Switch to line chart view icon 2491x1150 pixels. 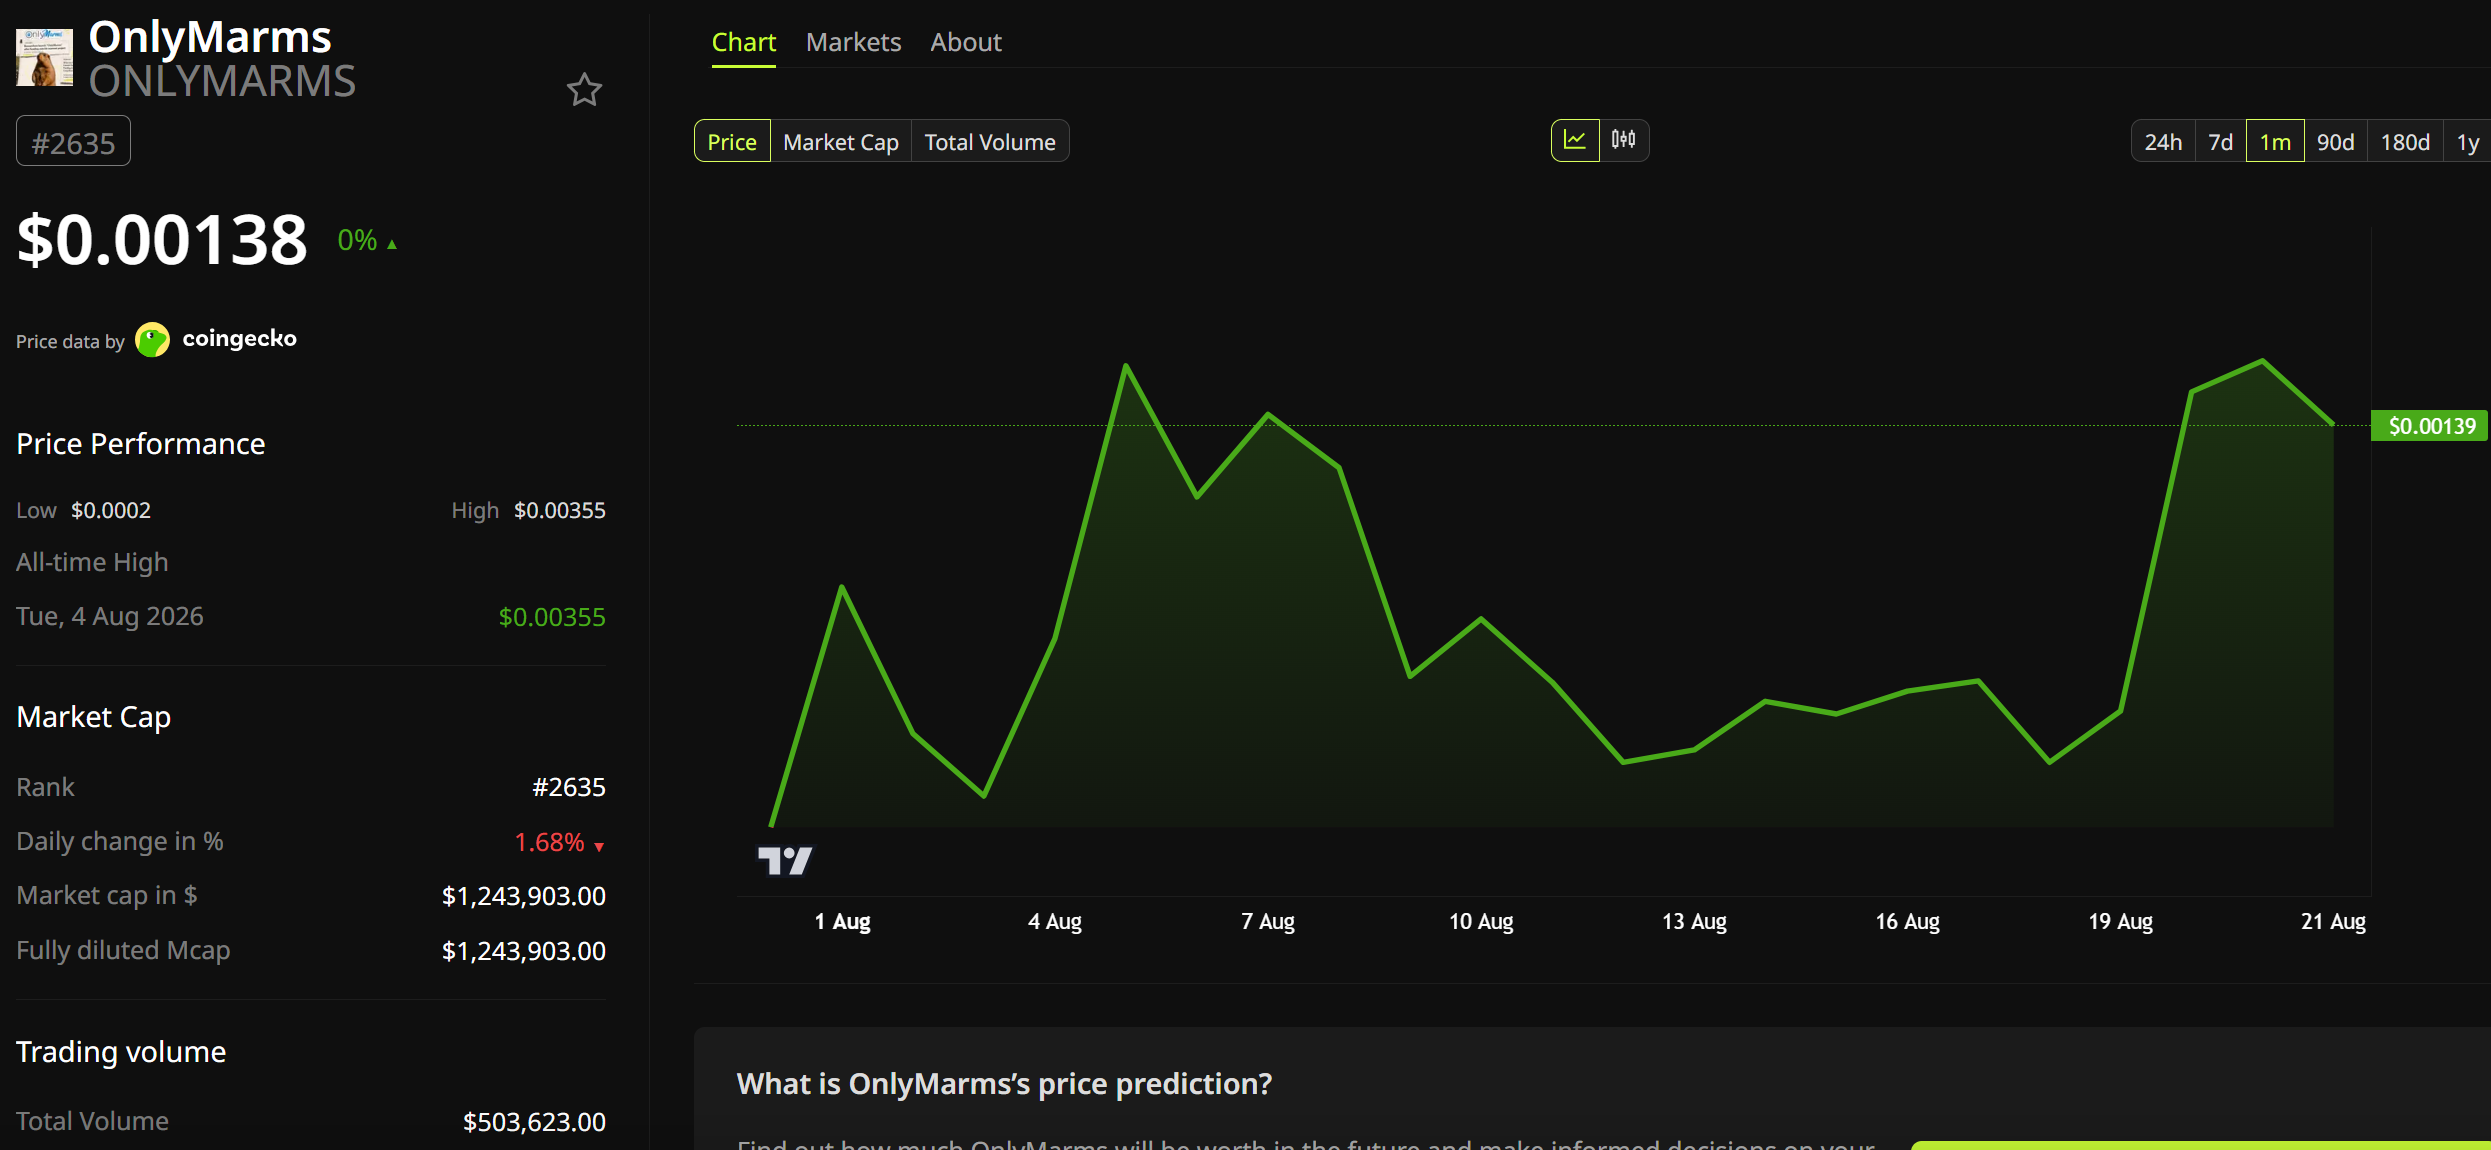(1575, 140)
